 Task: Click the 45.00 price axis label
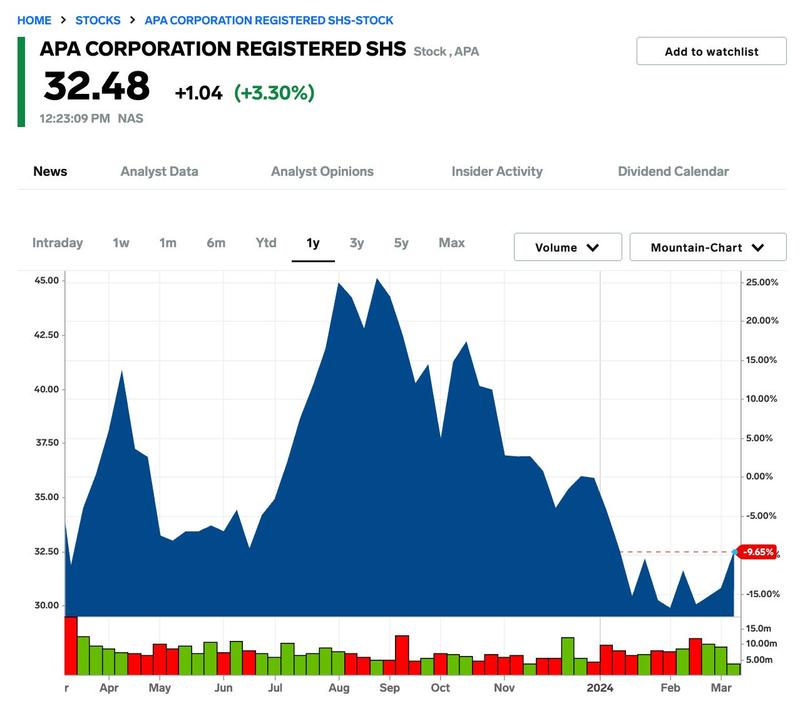pyautogui.click(x=46, y=281)
